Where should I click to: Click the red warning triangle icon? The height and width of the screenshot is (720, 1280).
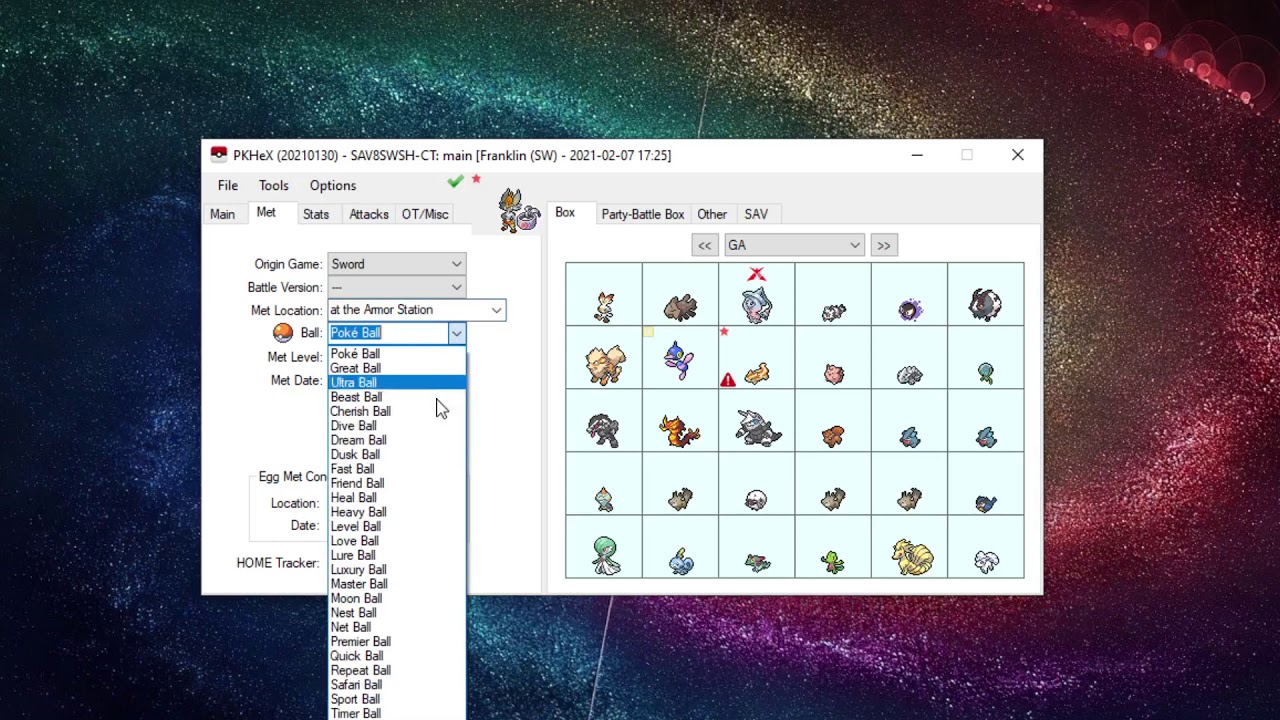(x=727, y=380)
